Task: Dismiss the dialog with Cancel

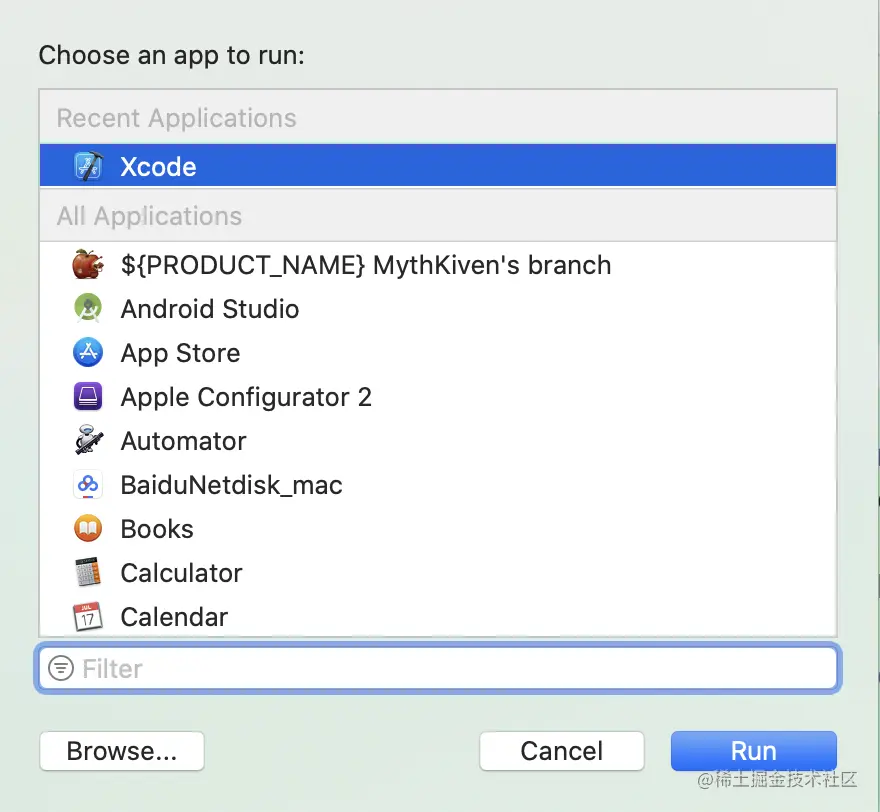Action: (562, 751)
